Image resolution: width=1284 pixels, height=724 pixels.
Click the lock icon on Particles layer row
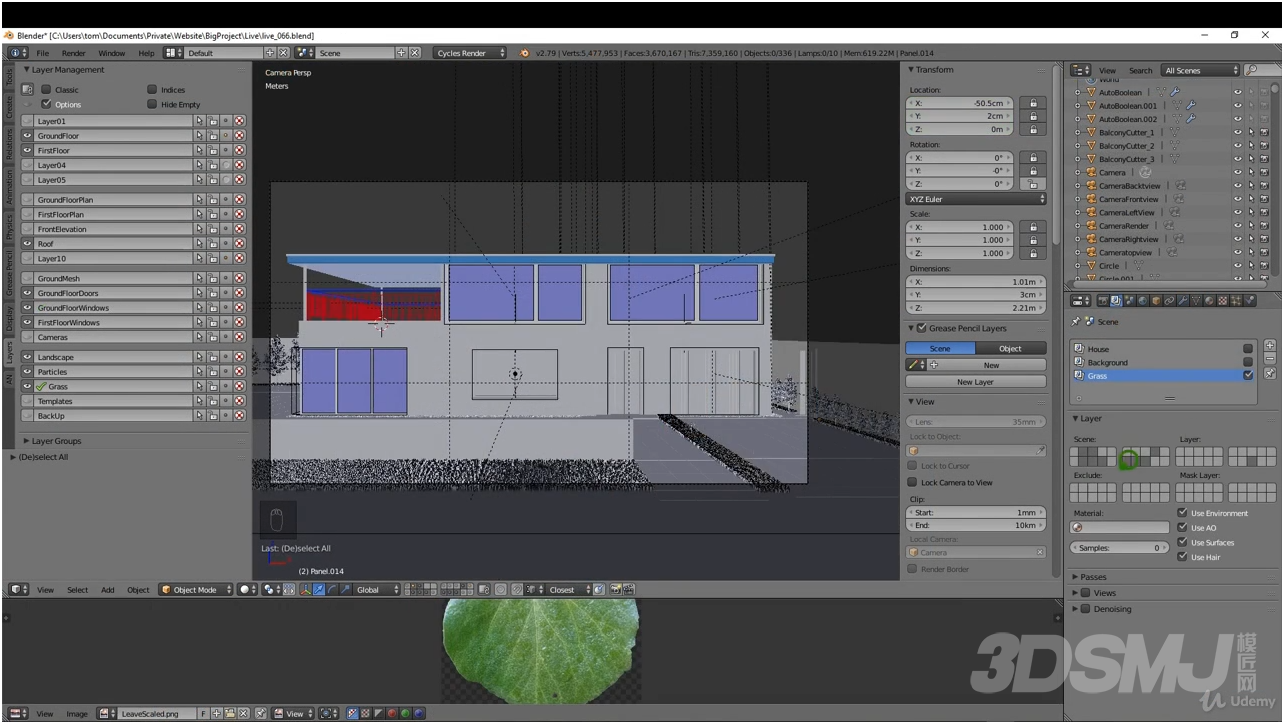coord(213,372)
